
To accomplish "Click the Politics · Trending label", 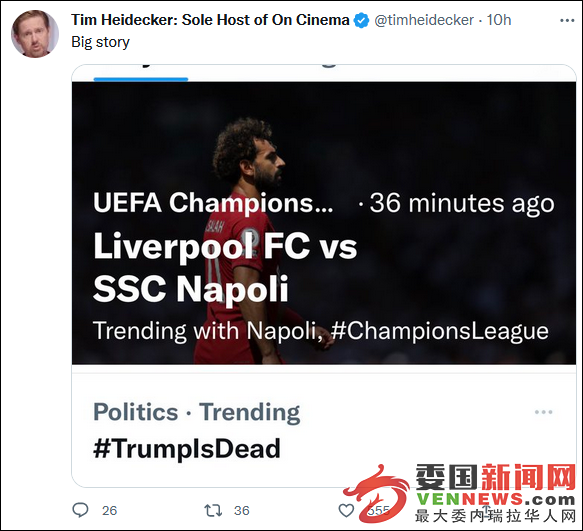I will (x=196, y=412).
